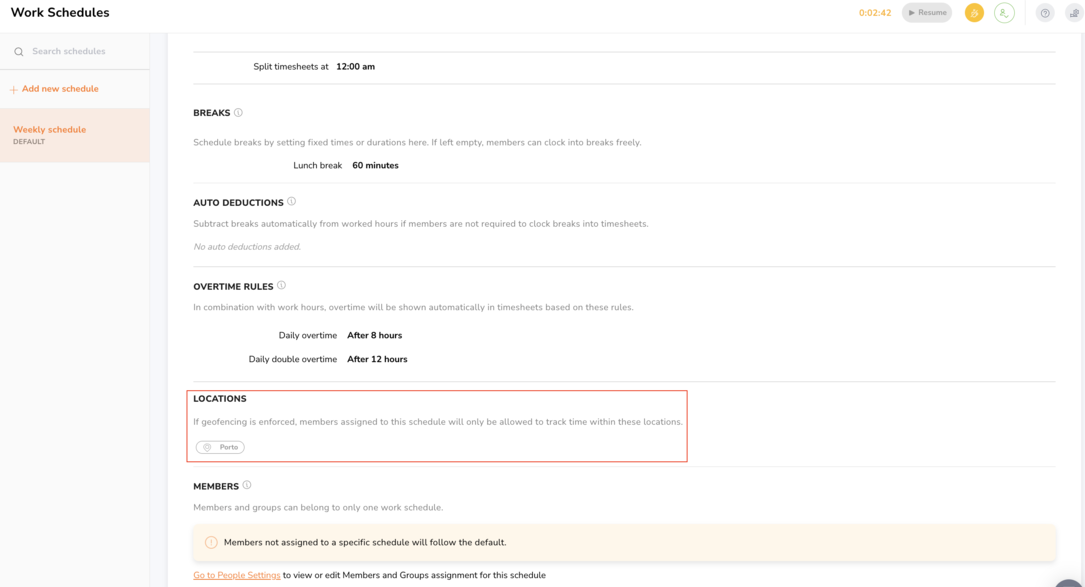Click the warning icon in the members notice
The height and width of the screenshot is (587, 1085).
tap(211, 541)
